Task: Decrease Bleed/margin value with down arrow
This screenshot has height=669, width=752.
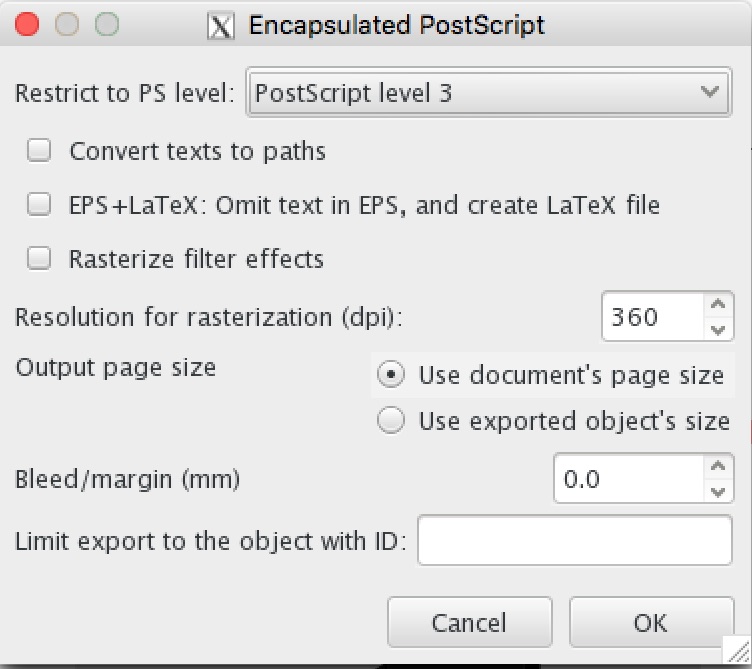Action: [x=717, y=491]
